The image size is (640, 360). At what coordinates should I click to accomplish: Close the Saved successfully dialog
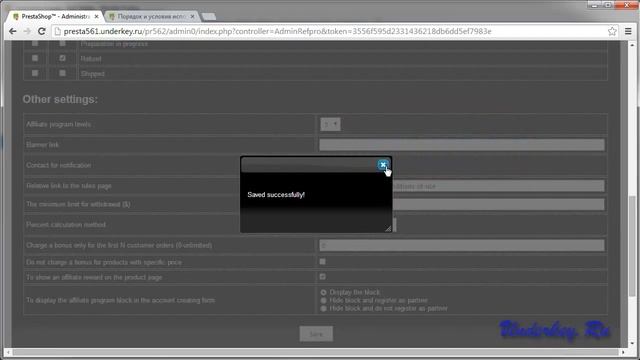383,164
